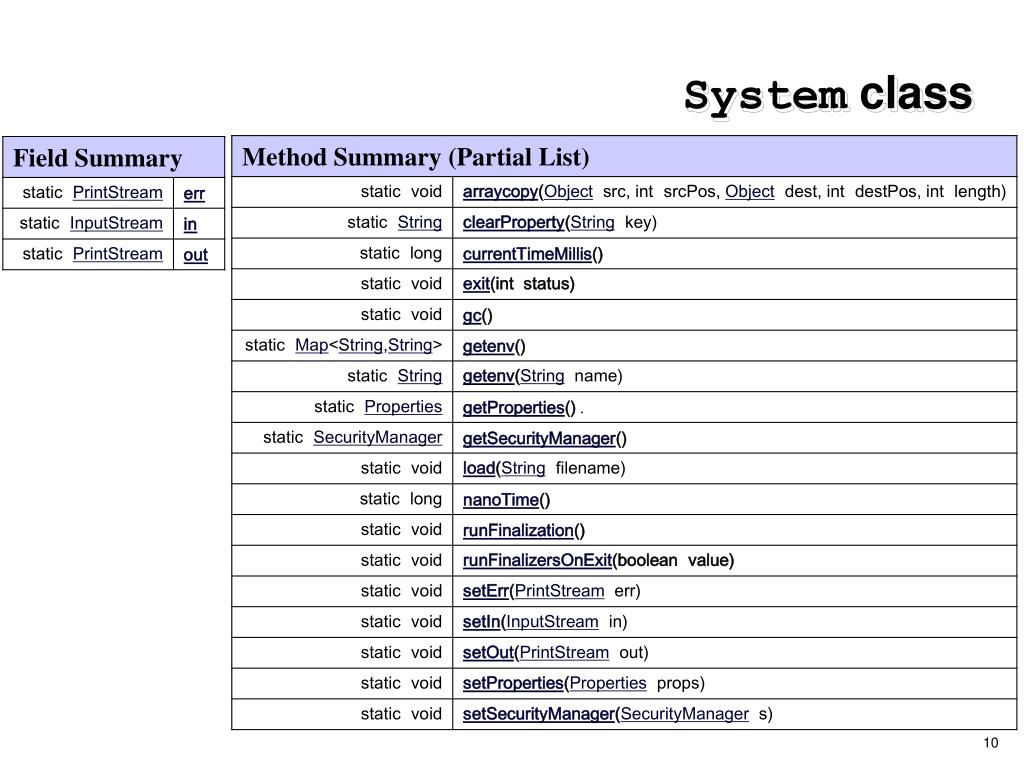The height and width of the screenshot is (768, 1024).
Task: Click 'static void' in setSecurityManager row
Action: tap(402, 714)
